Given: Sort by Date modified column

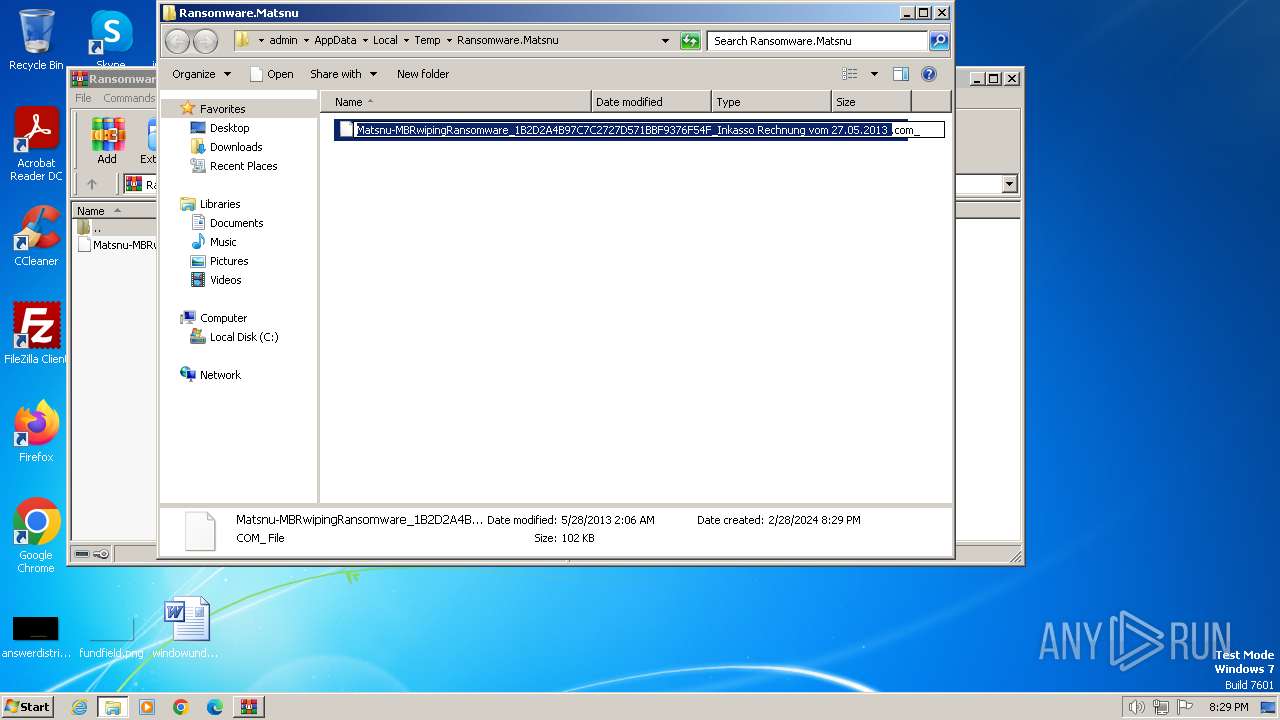Looking at the screenshot, I should coord(651,102).
